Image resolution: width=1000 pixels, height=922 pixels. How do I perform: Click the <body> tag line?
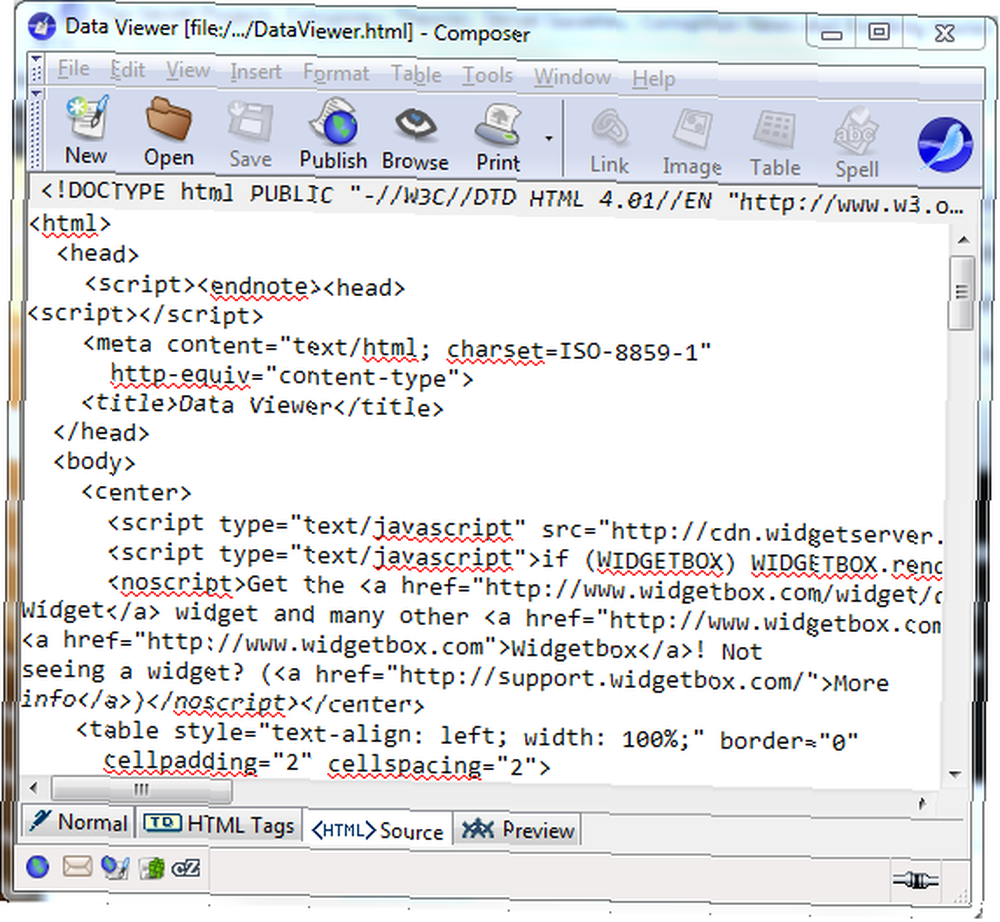94,462
